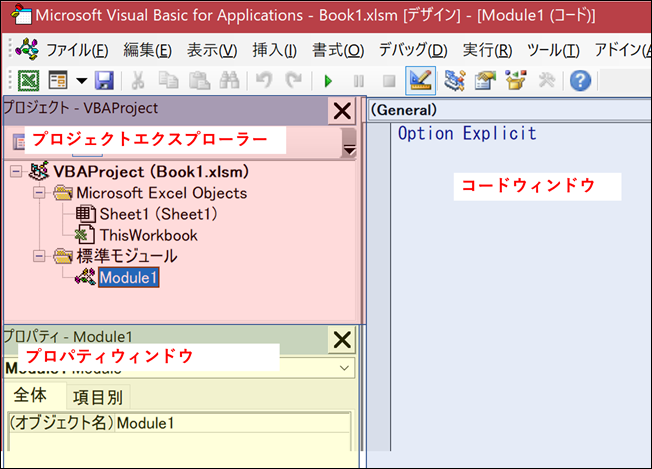The width and height of the screenshot is (652, 469).
Task: Toggle Design Mode icon in toolbar
Action: coord(420,80)
